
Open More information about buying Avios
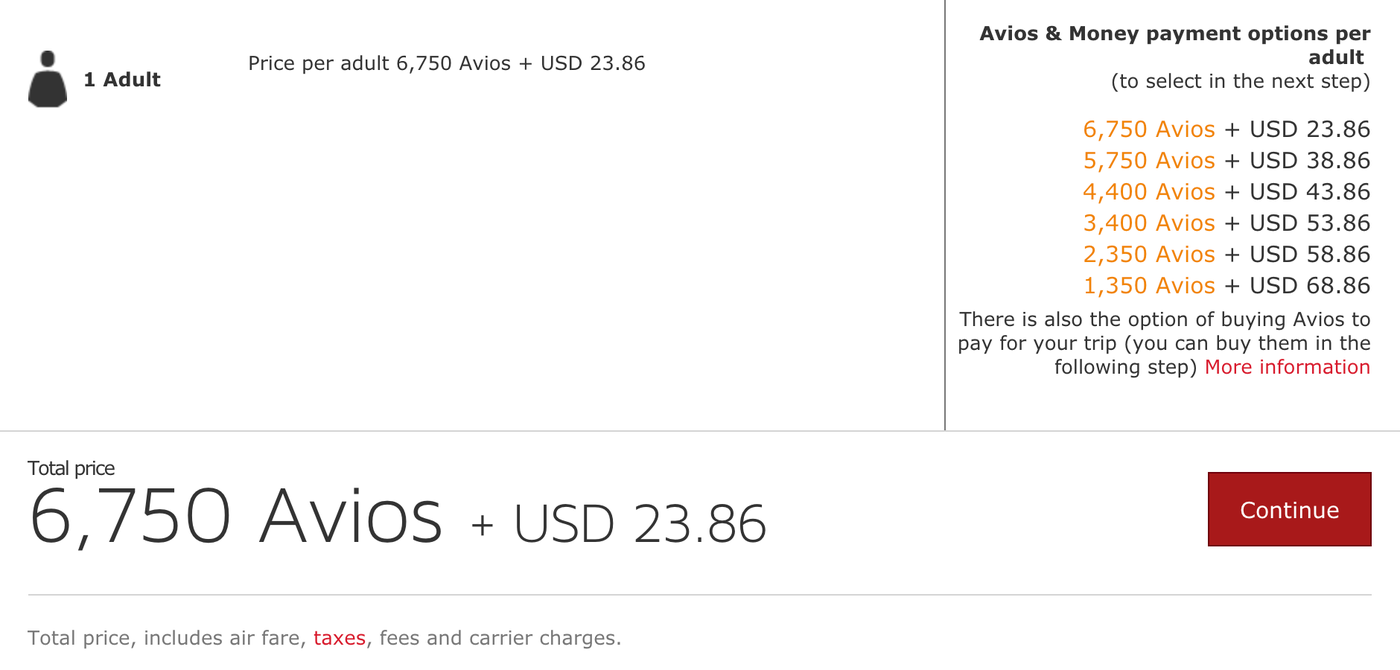pyautogui.click(x=1287, y=366)
